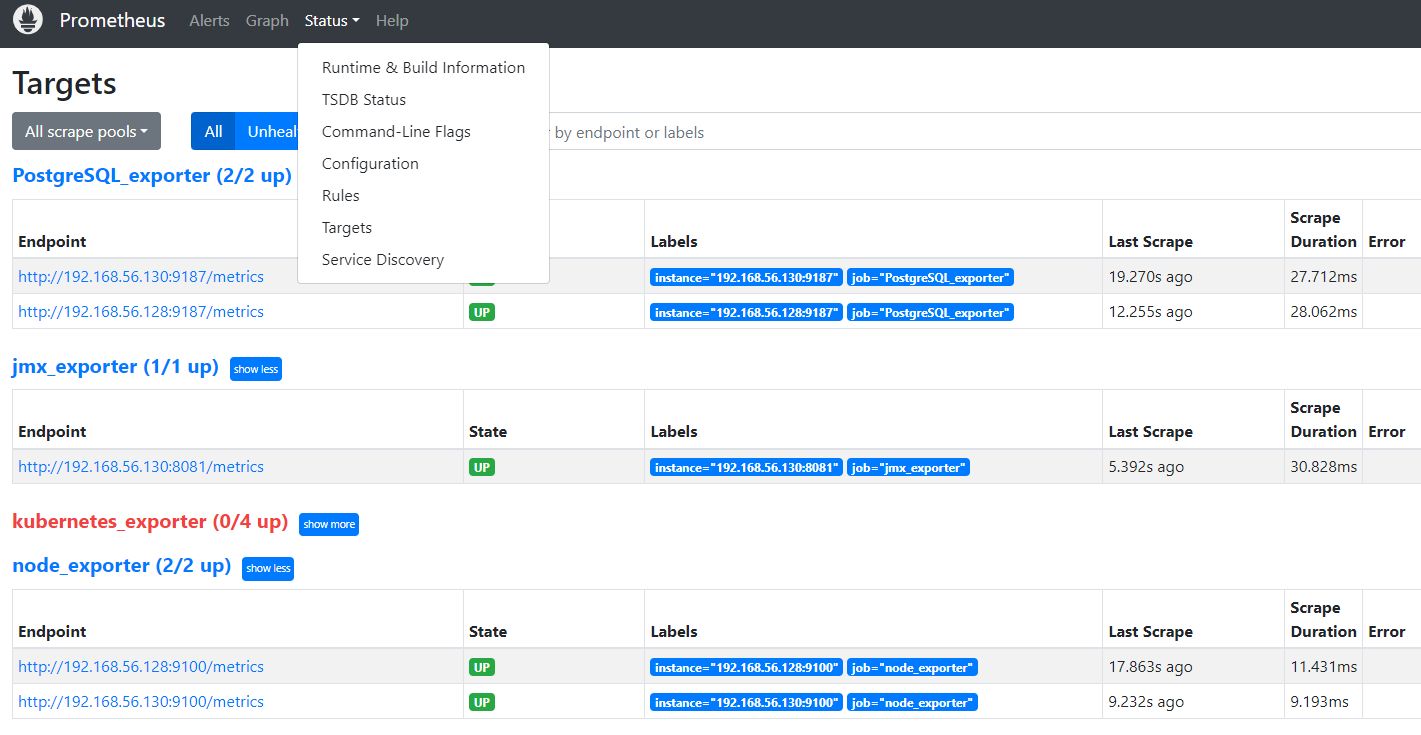Switch to the Unhealthy filter
Image resolution: width=1421 pixels, height=735 pixels.
tap(266, 131)
